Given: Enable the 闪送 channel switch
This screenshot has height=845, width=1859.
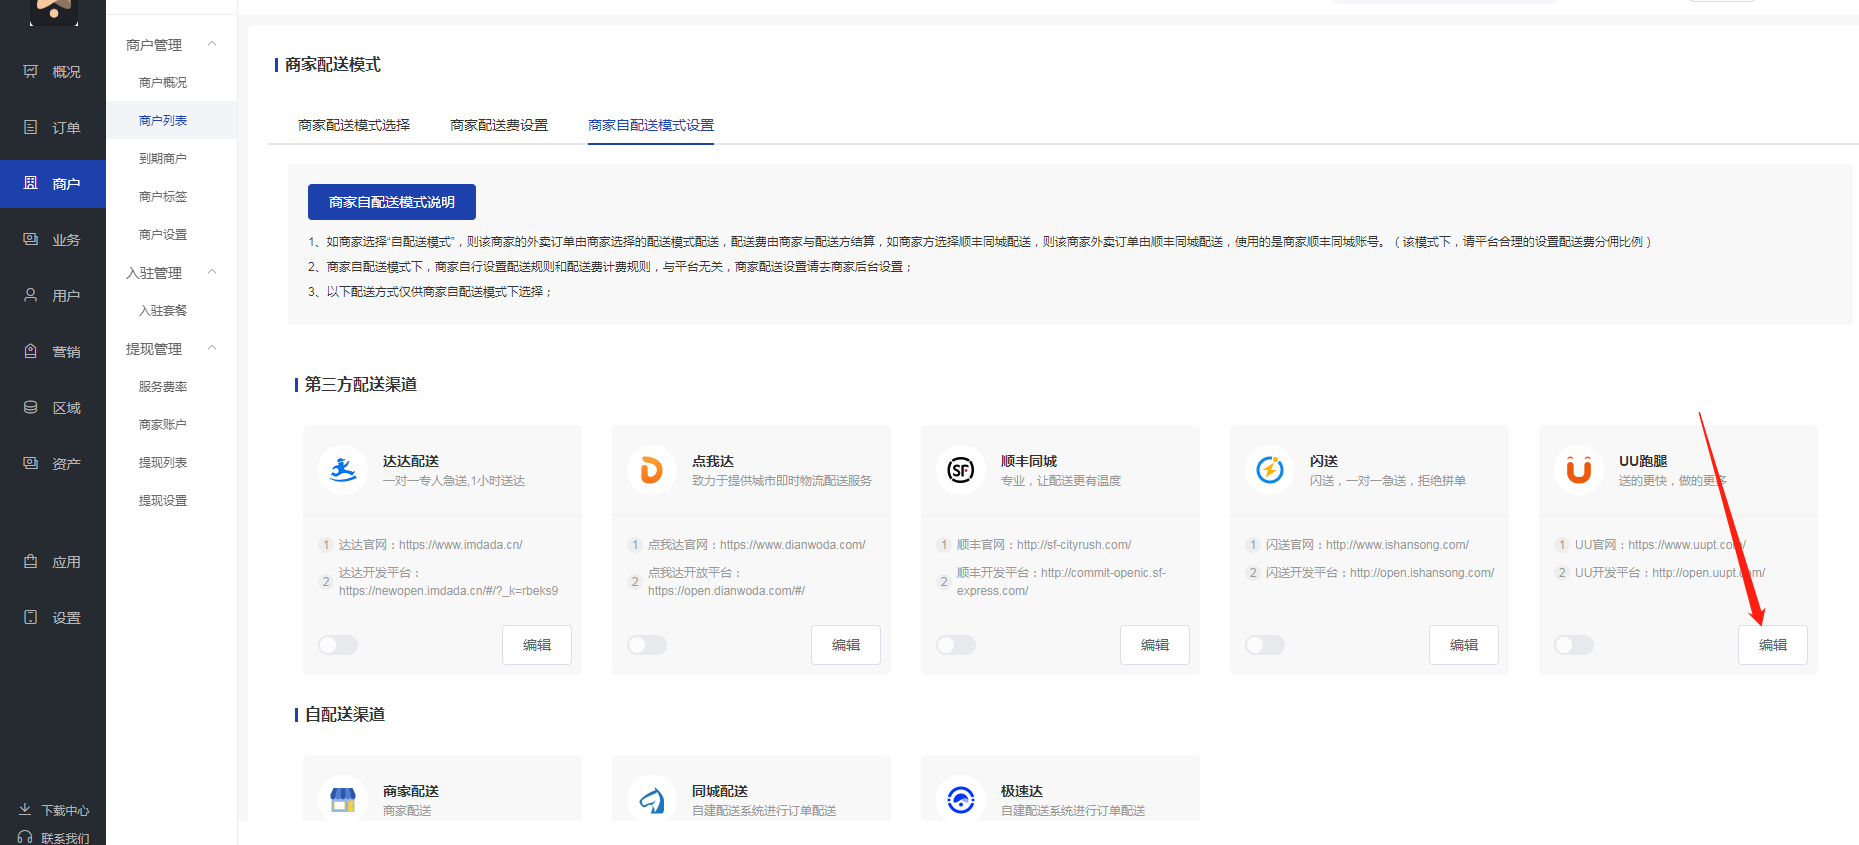Looking at the screenshot, I should coord(1265,645).
